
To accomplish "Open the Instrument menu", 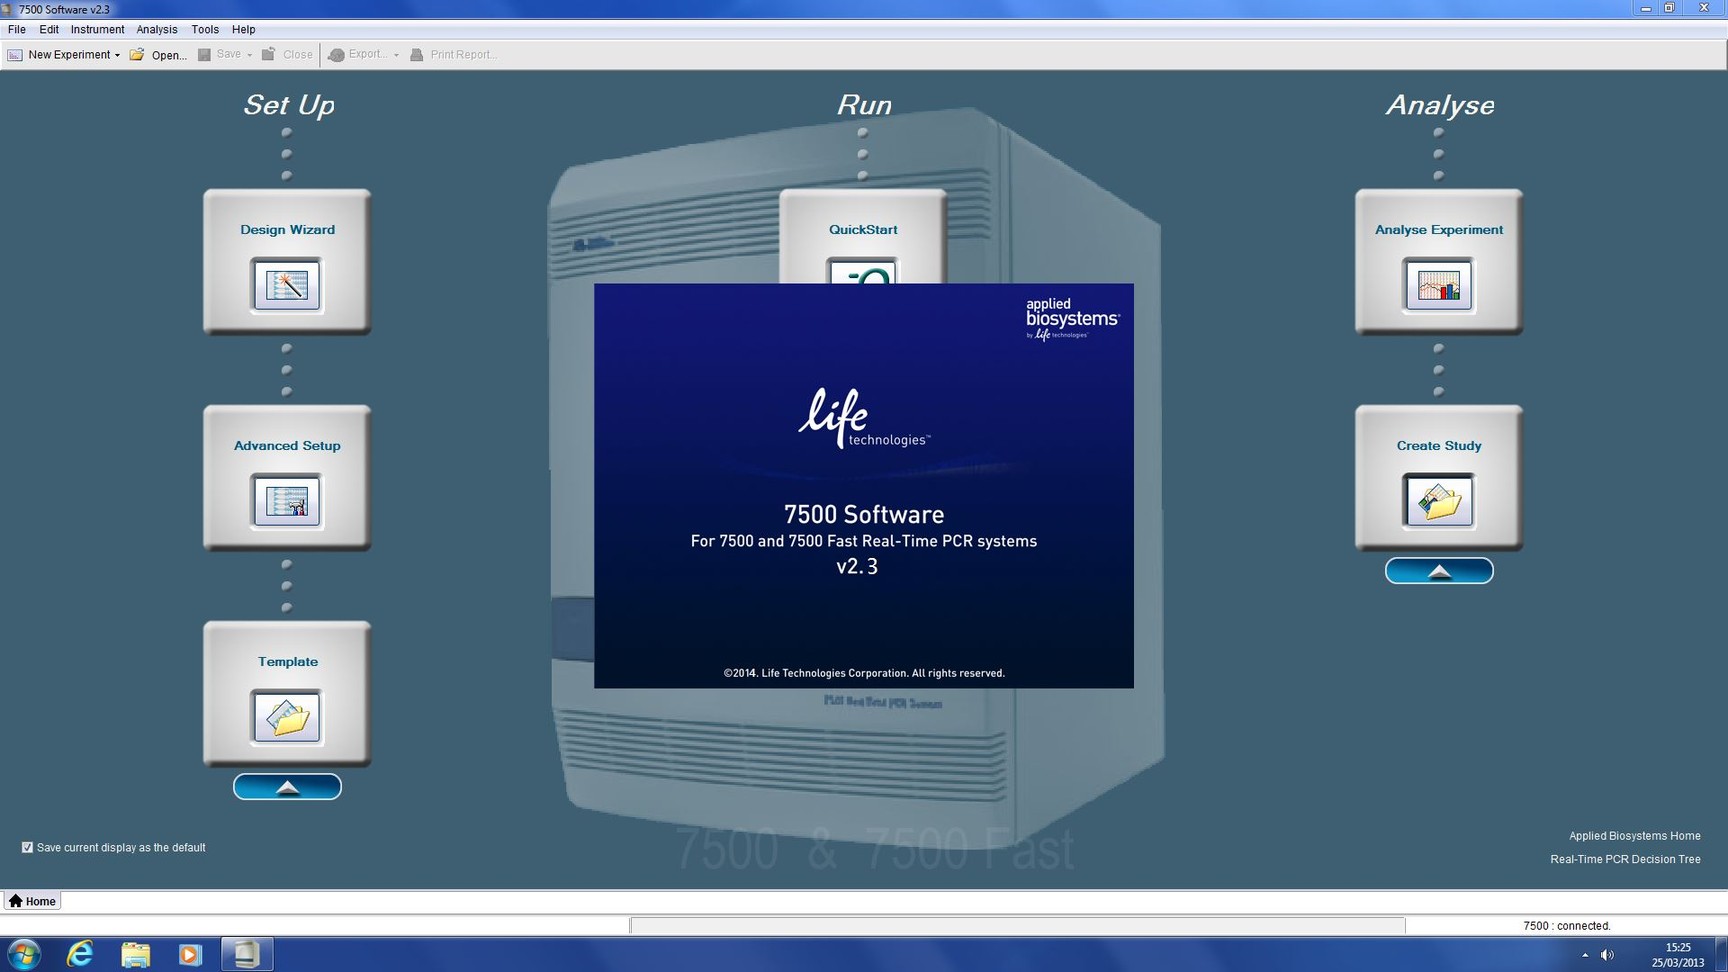I will 97,29.
